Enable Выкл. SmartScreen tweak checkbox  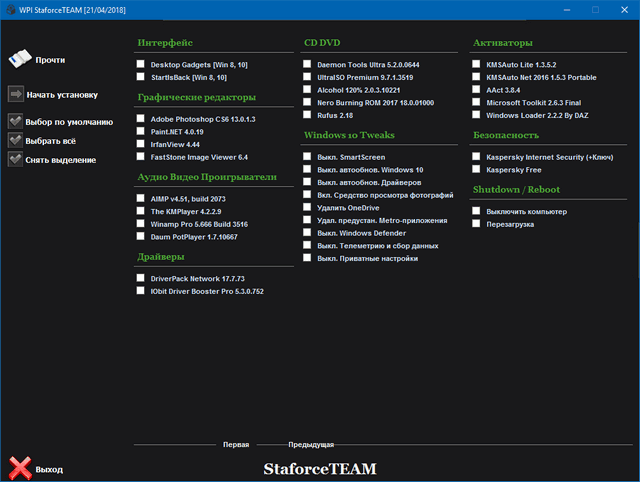pos(307,156)
